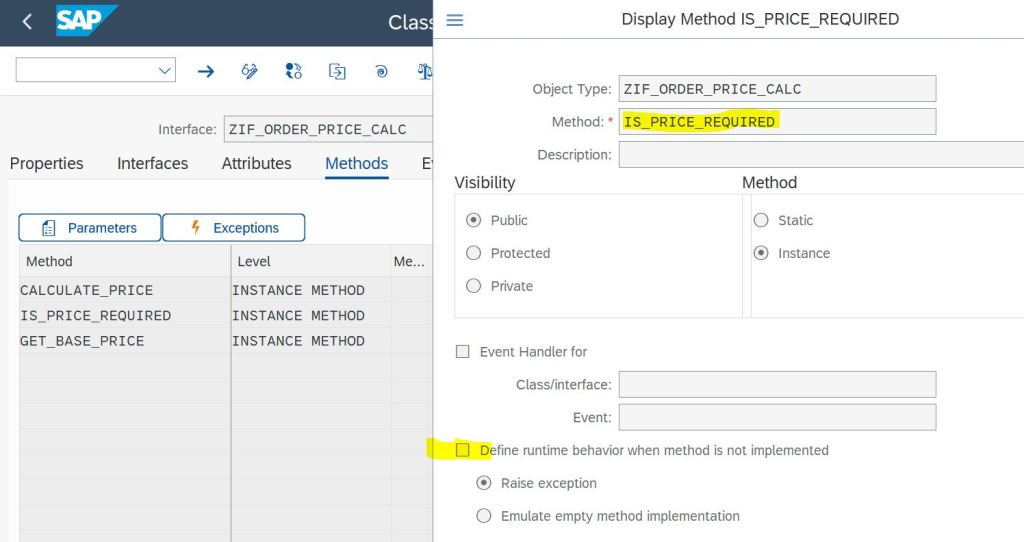Click the active/inactive objects toolbar icon

[293, 71]
